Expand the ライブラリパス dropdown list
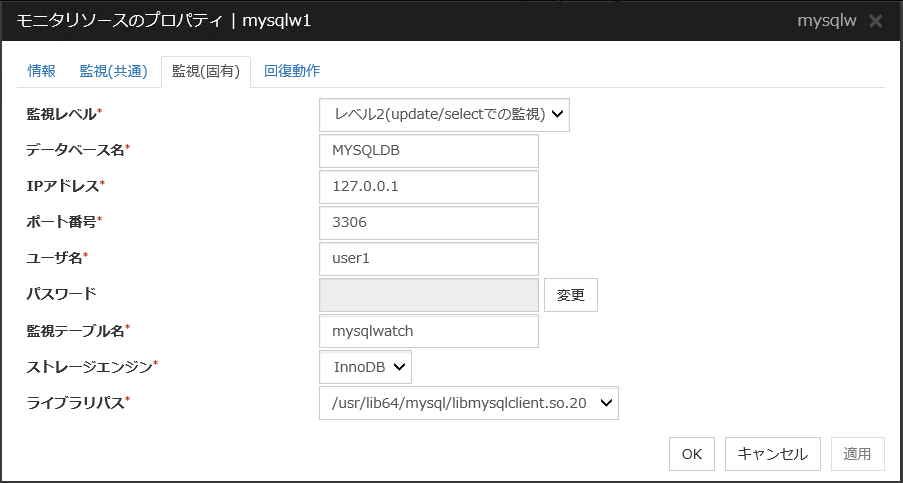The width and height of the screenshot is (903, 483). click(x=468, y=403)
